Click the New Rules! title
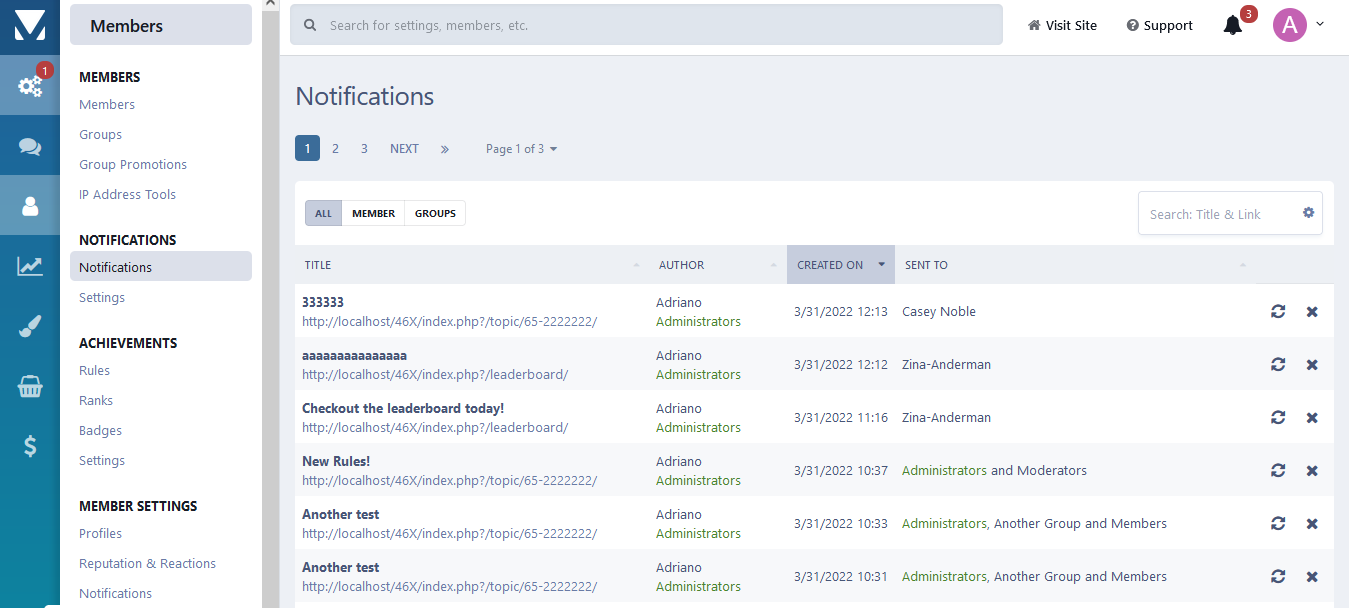Viewport: 1349px width, 608px height. 336,461
